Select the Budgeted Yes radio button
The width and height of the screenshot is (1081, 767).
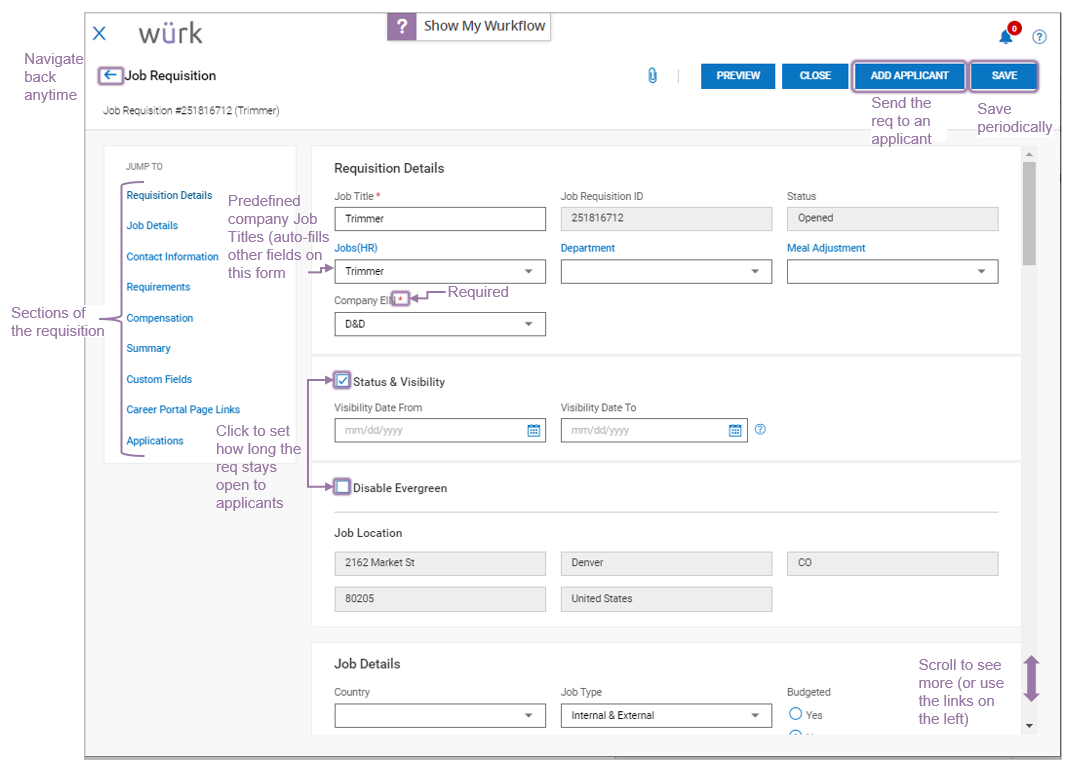[796, 714]
